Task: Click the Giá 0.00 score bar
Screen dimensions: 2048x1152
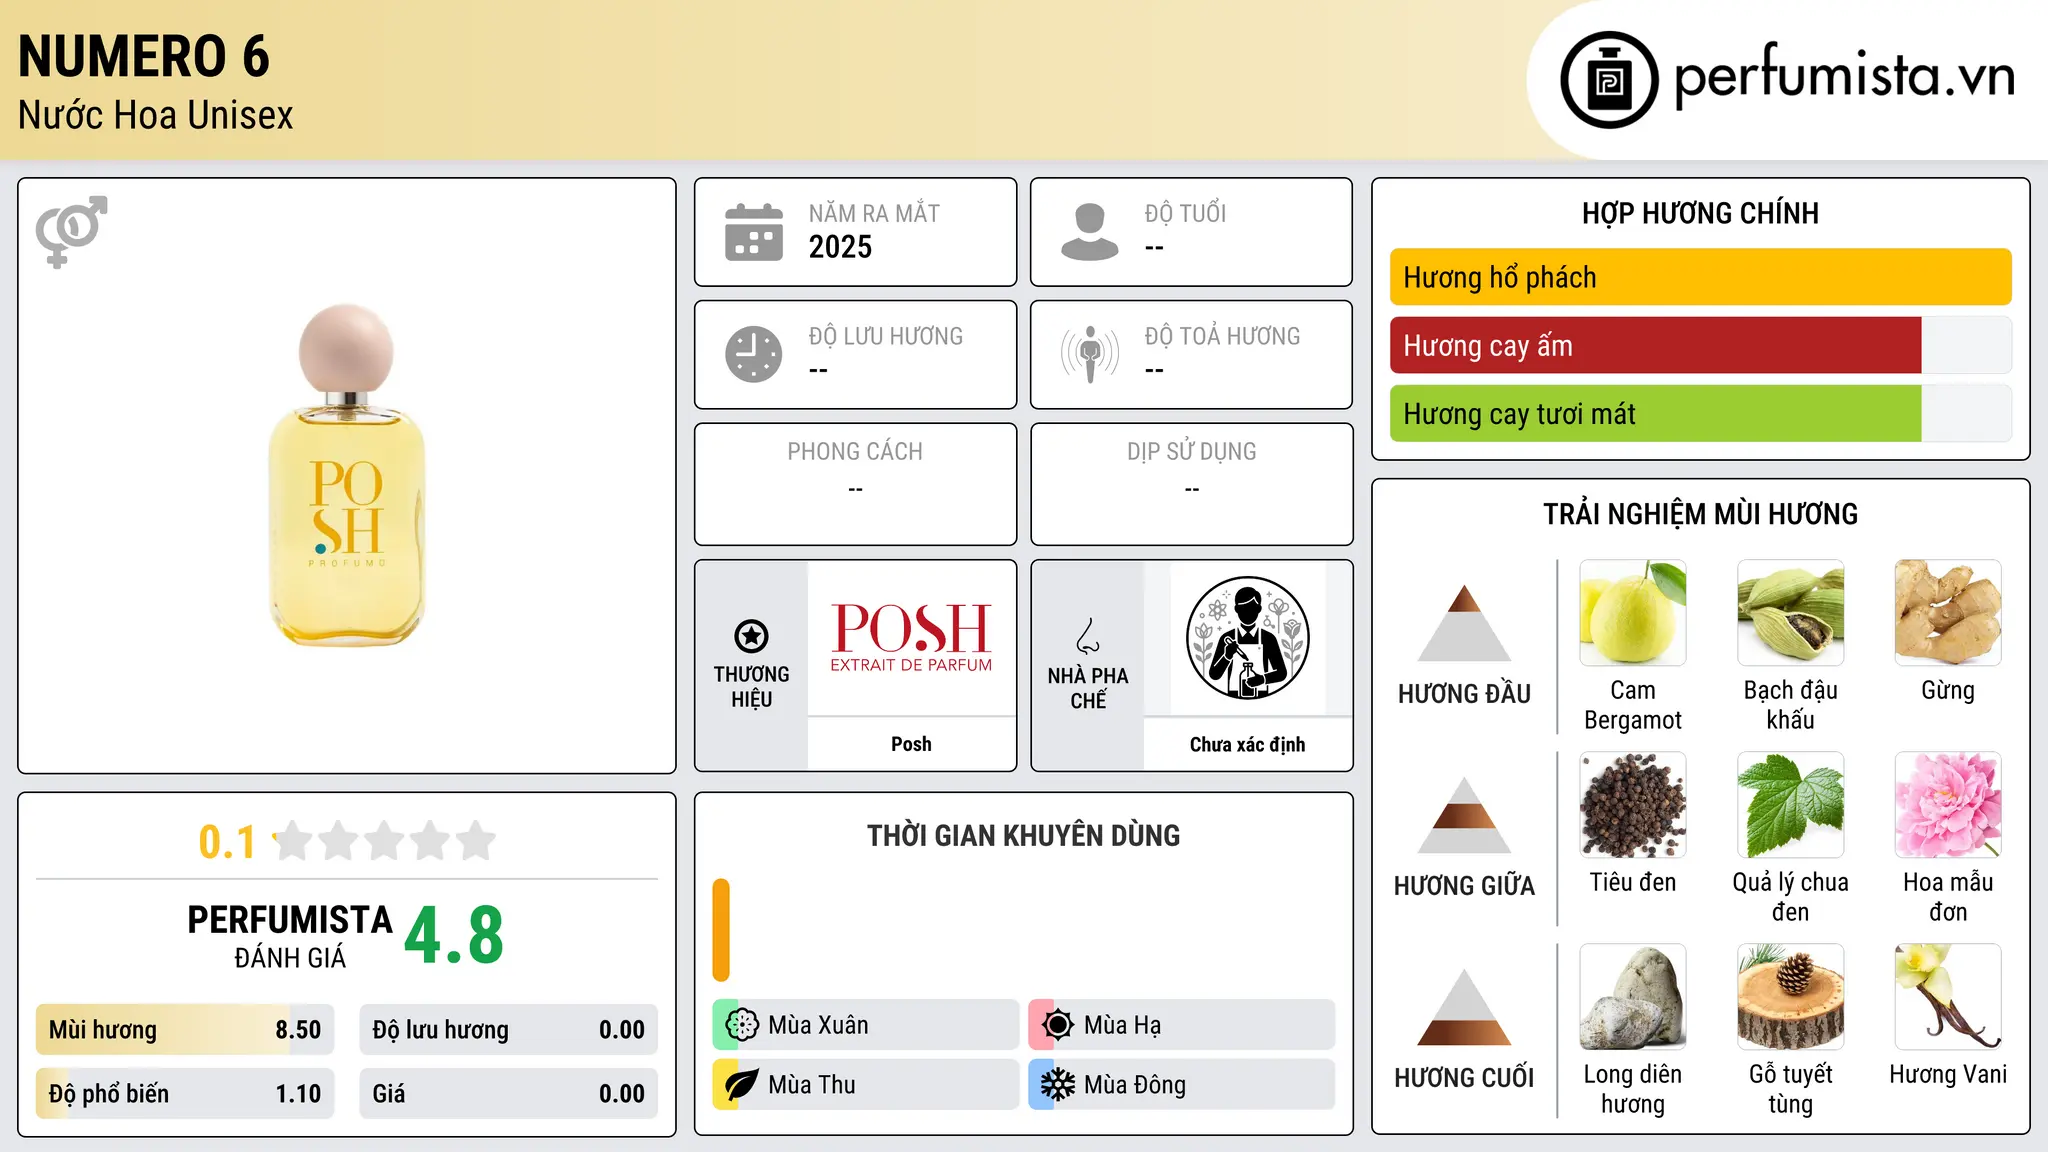Action: pyautogui.click(x=508, y=1094)
